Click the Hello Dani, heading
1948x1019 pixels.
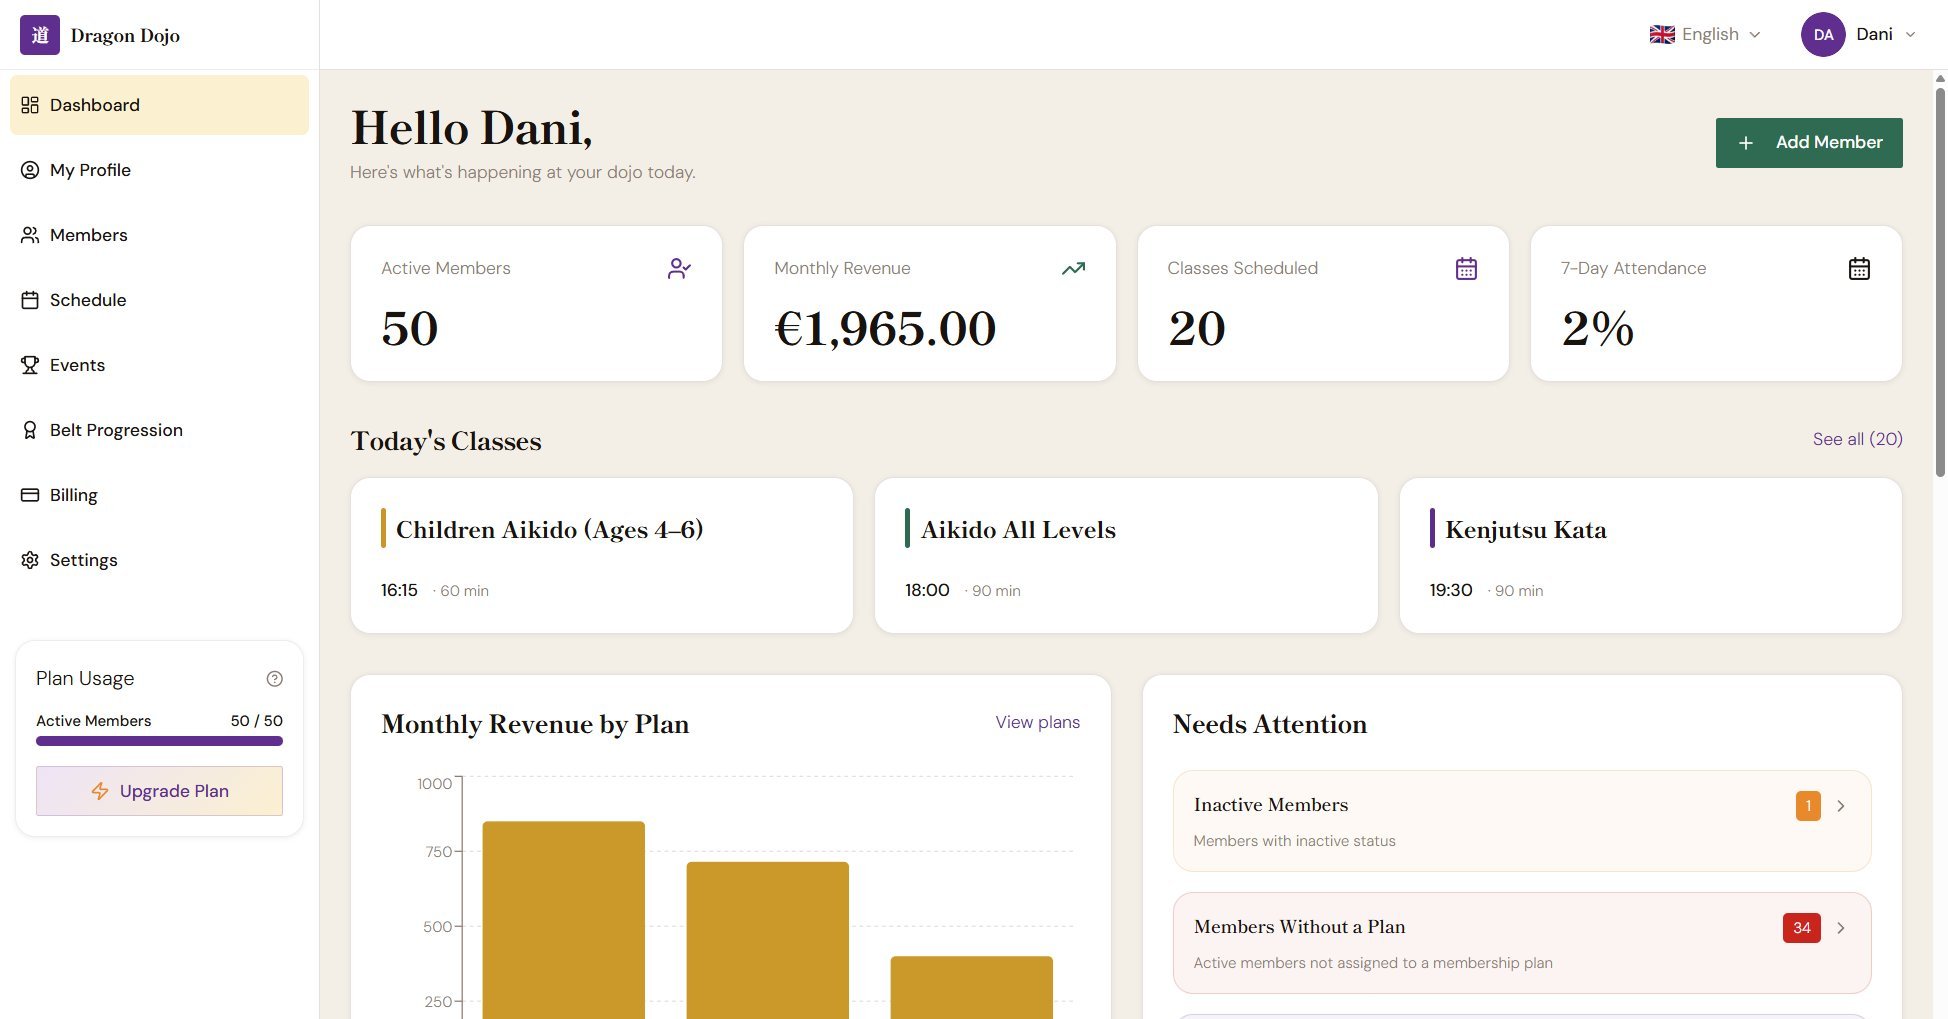tap(471, 129)
